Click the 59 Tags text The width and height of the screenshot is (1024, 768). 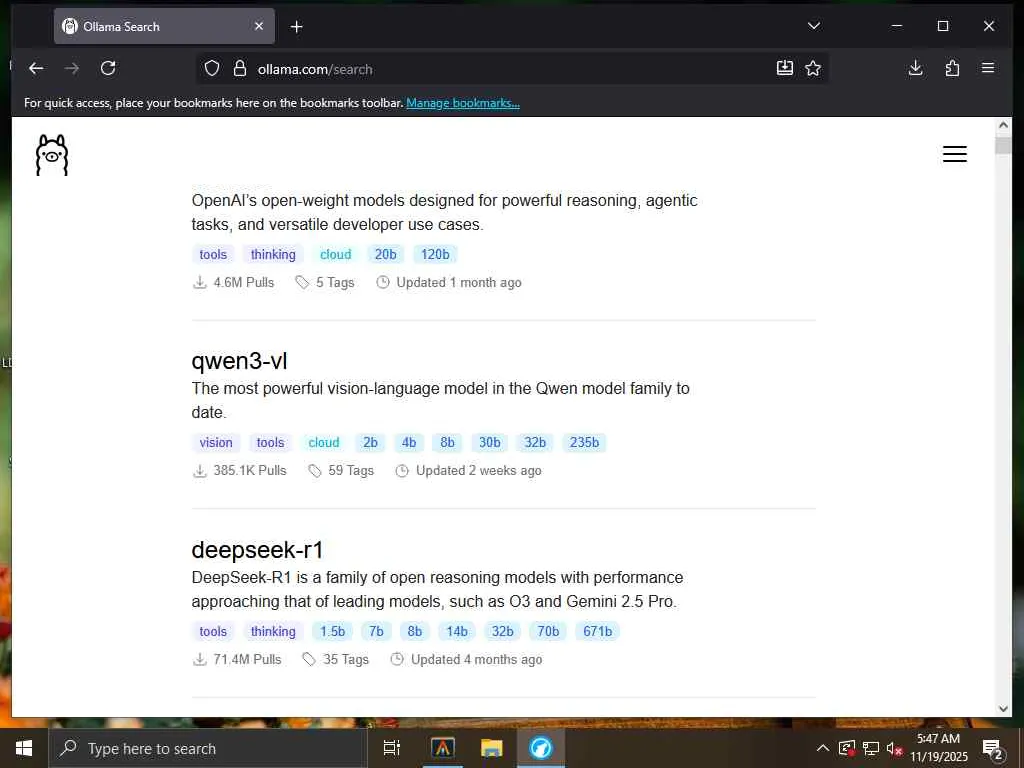[351, 471]
